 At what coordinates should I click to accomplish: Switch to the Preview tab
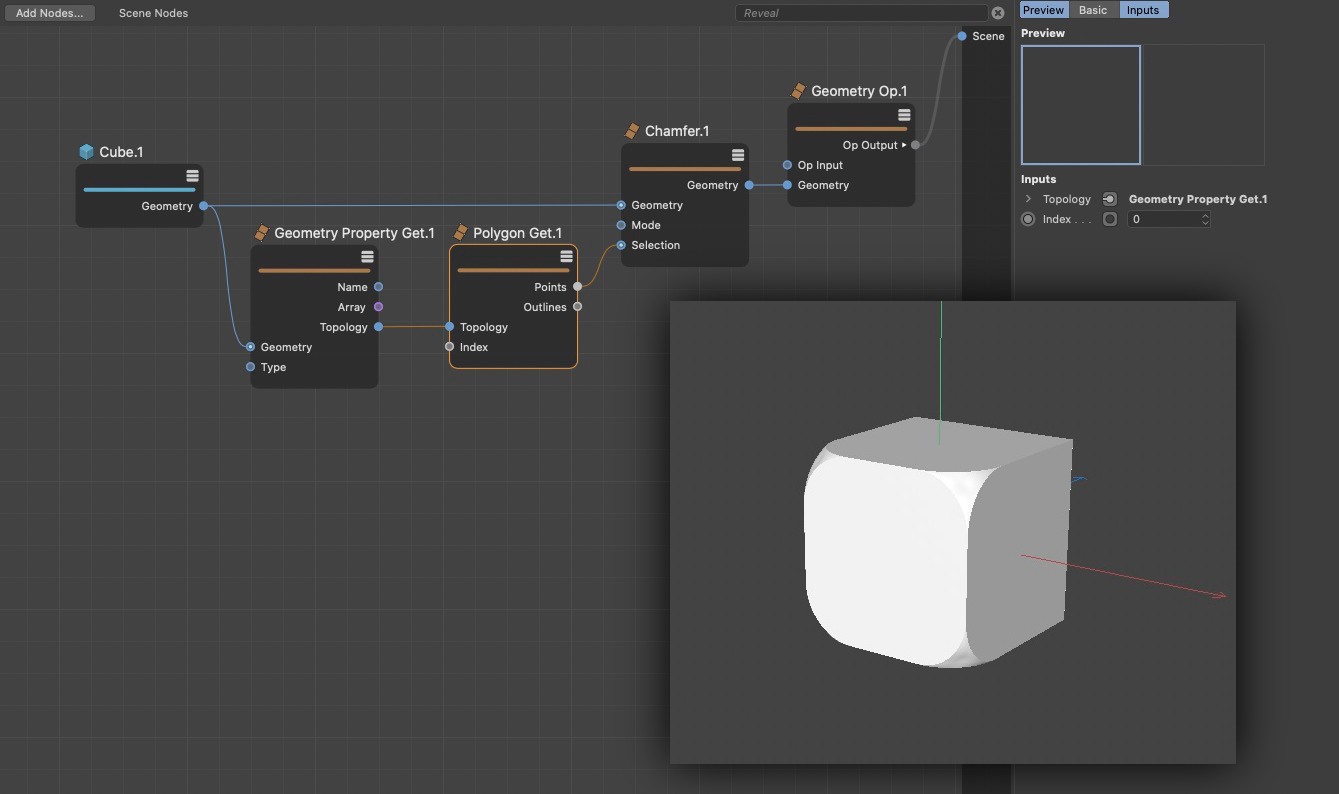1043,10
